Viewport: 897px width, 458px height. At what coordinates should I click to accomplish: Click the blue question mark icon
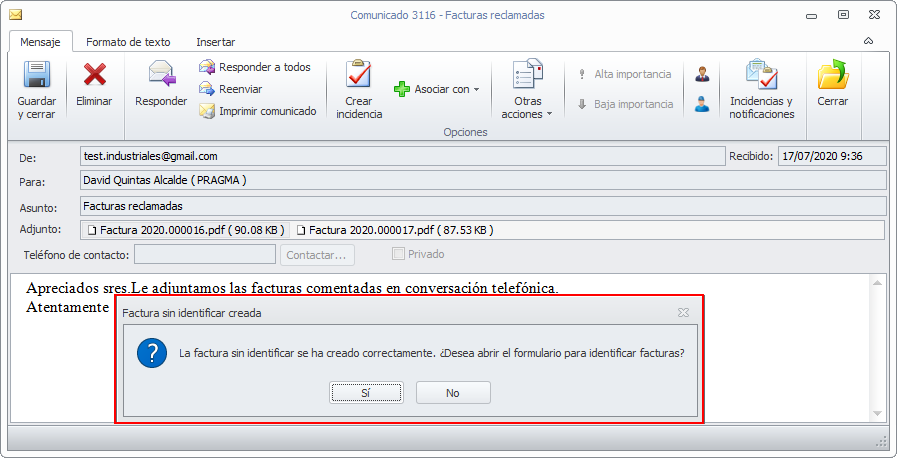coord(152,353)
